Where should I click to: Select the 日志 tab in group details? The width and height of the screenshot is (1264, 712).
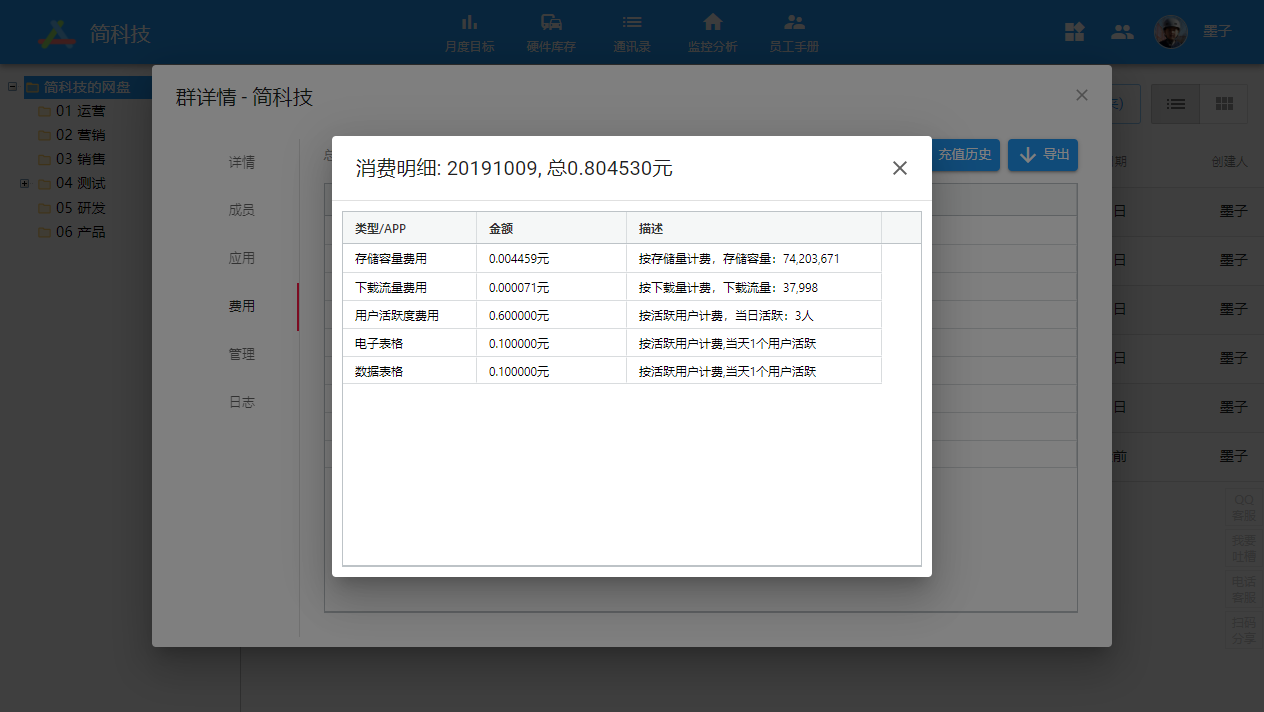[x=241, y=402]
